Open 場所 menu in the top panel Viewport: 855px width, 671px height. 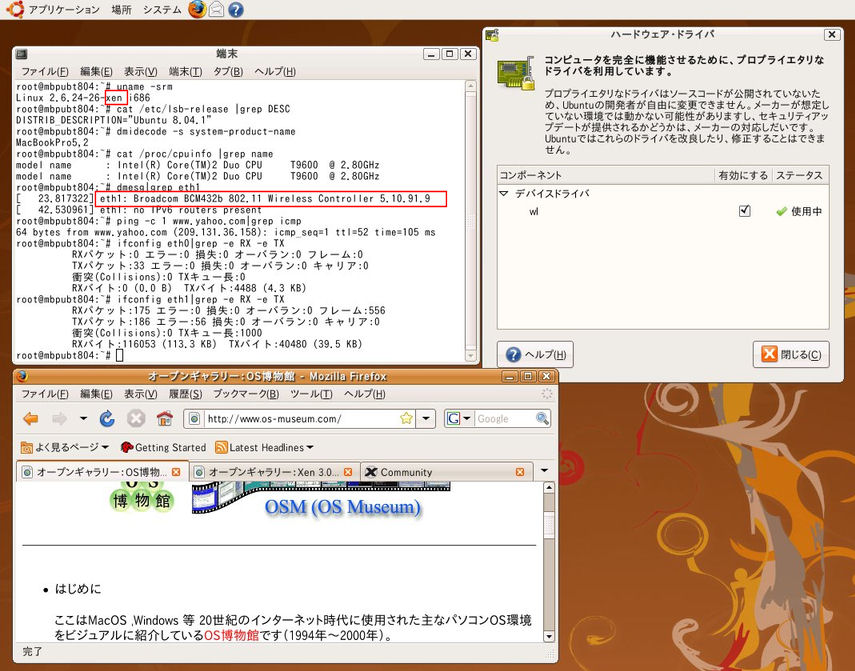click(x=122, y=10)
